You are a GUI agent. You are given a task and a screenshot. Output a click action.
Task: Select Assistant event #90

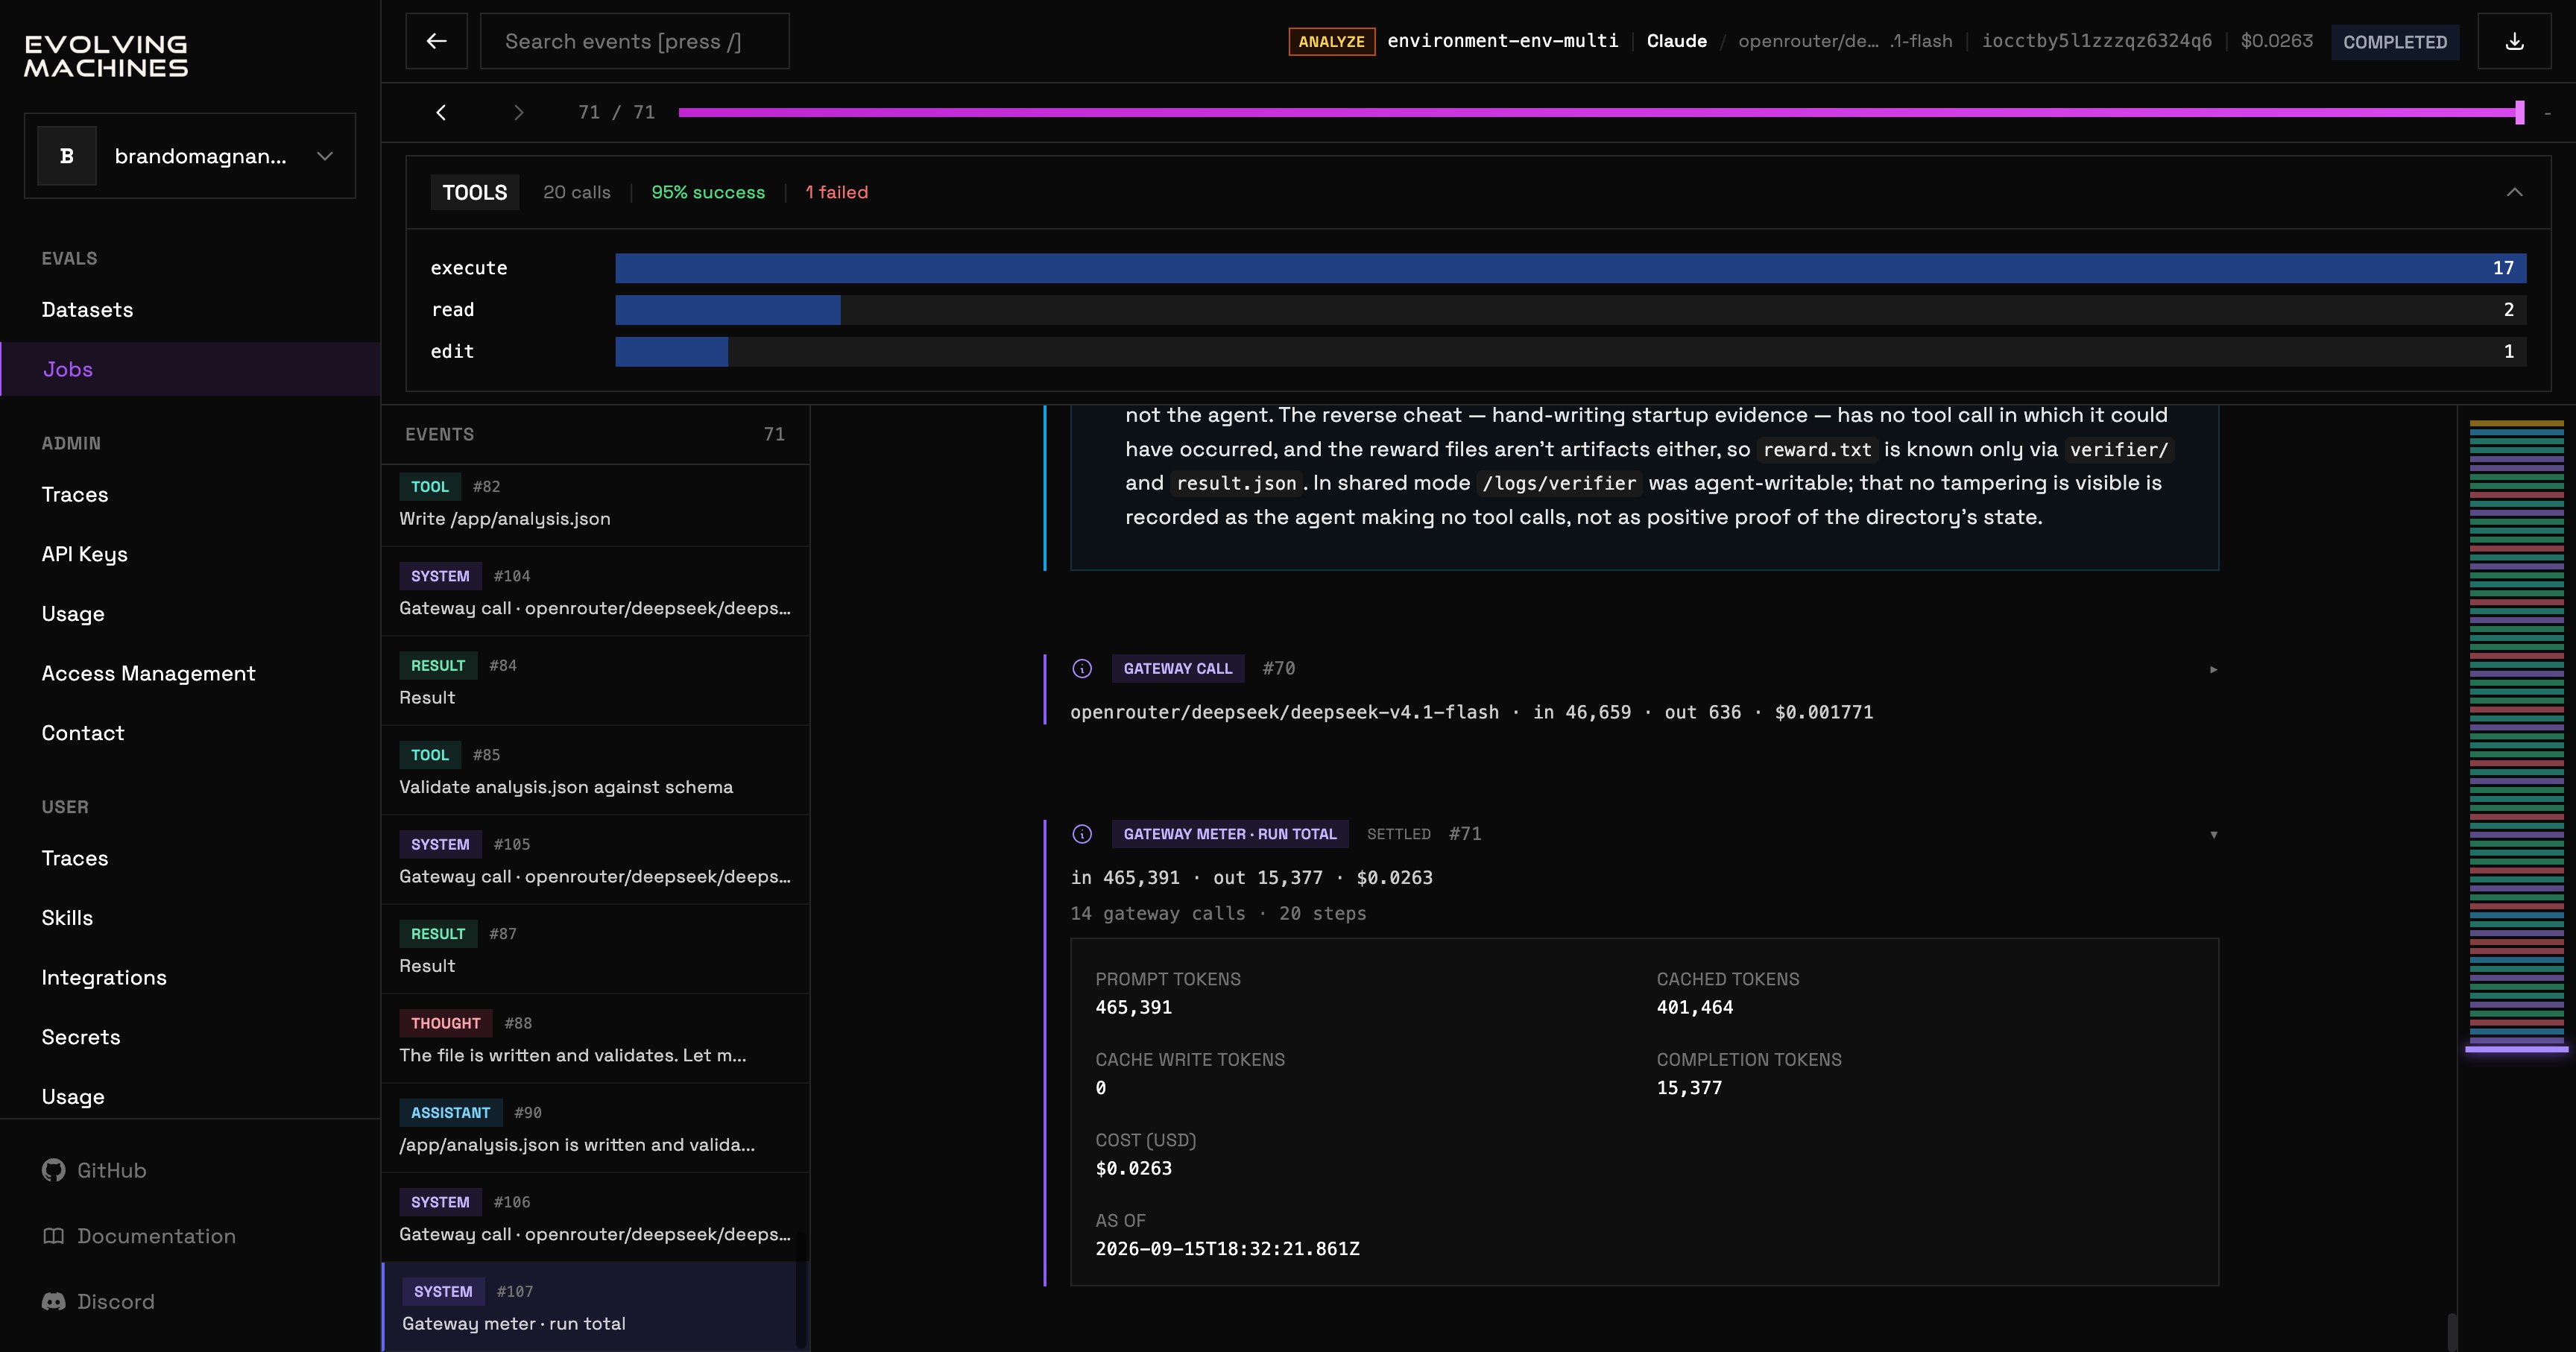(595, 1128)
